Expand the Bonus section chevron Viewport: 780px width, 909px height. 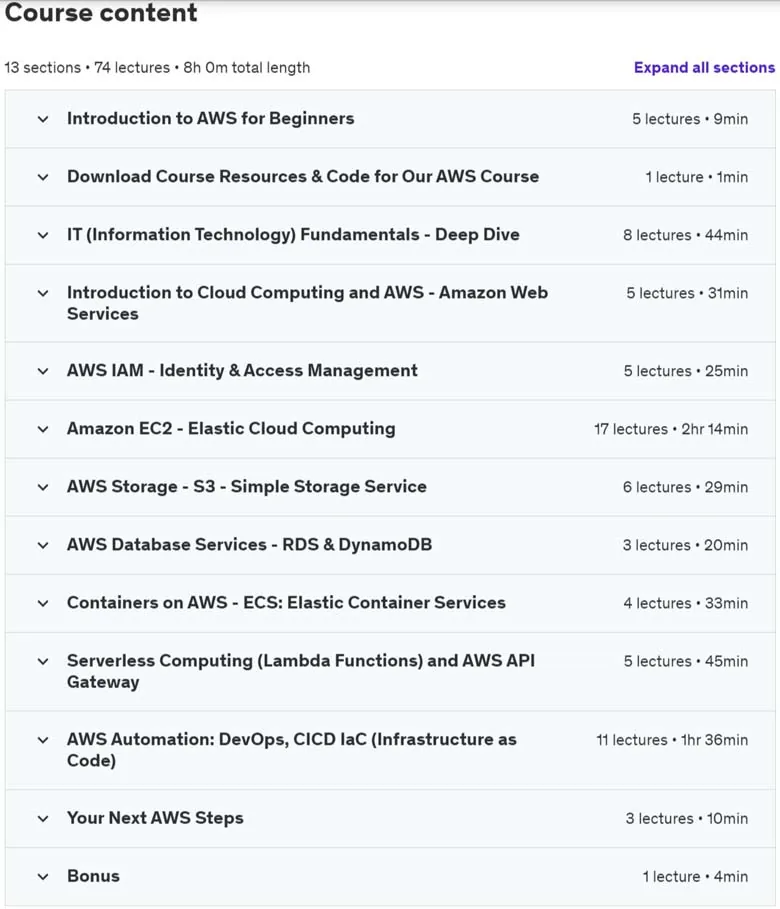(43, 877)
